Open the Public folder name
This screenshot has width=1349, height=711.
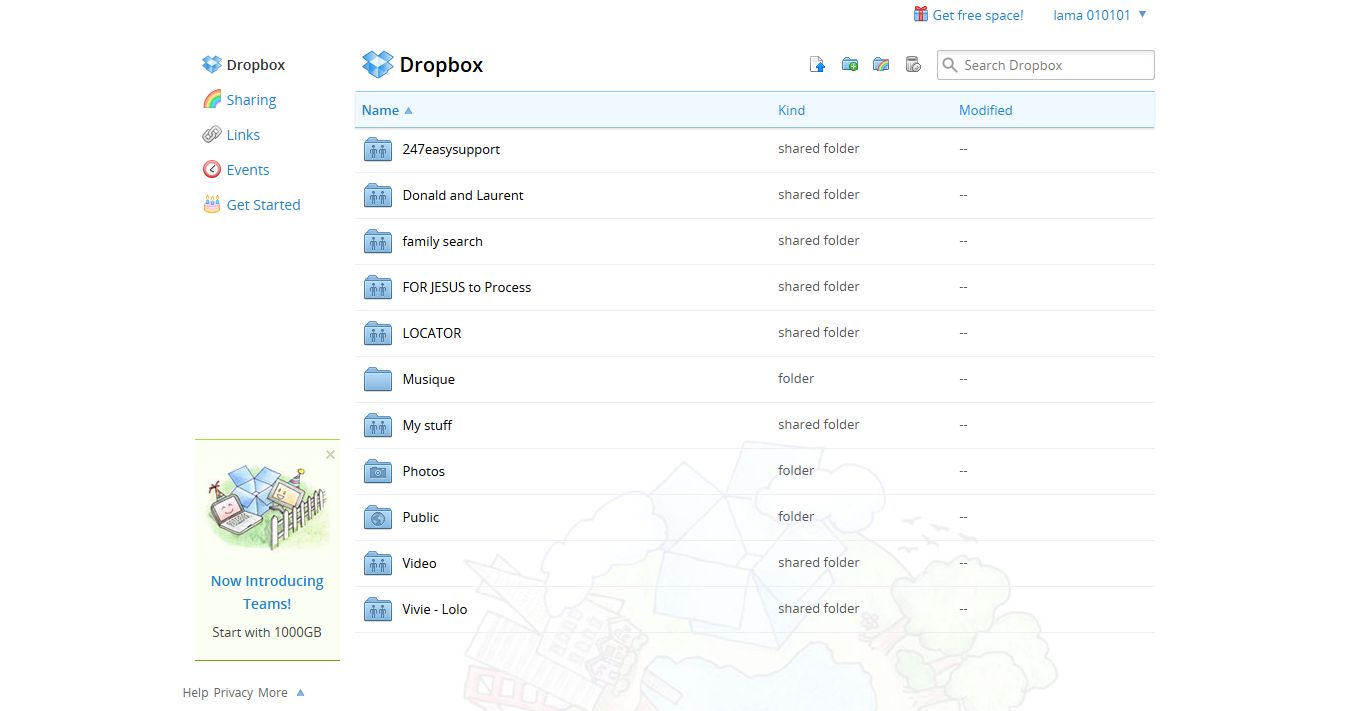tap(421, 517)
